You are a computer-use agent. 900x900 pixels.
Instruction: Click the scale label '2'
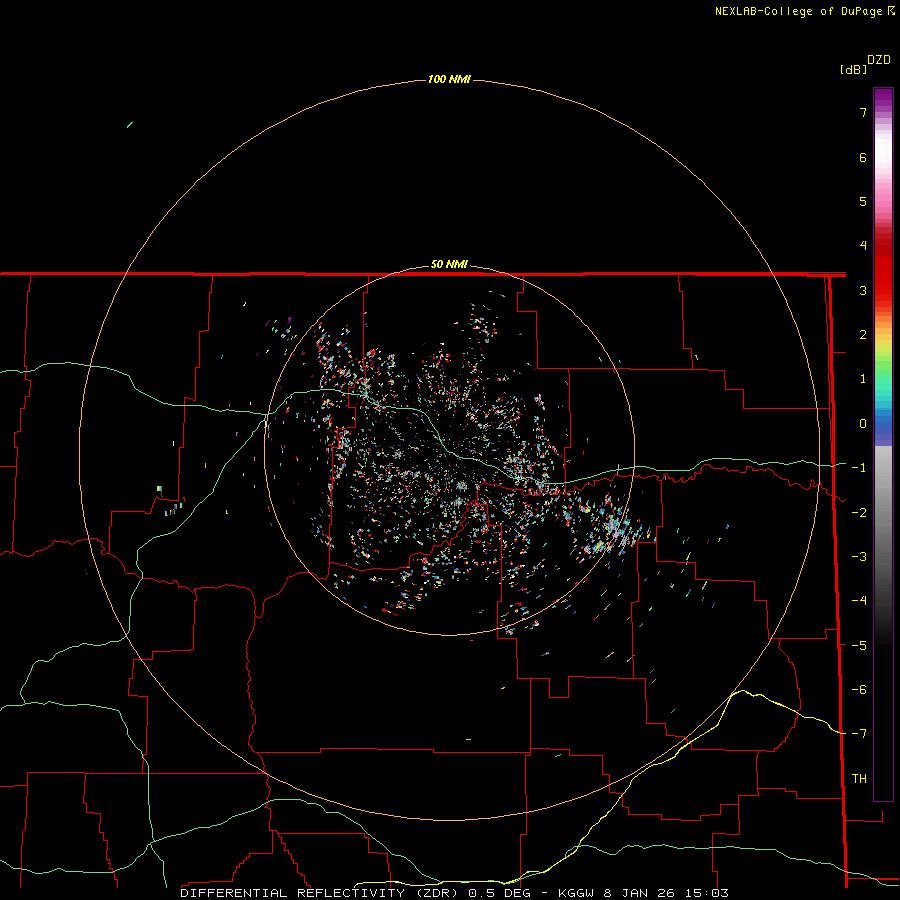[x=863, y=335]
